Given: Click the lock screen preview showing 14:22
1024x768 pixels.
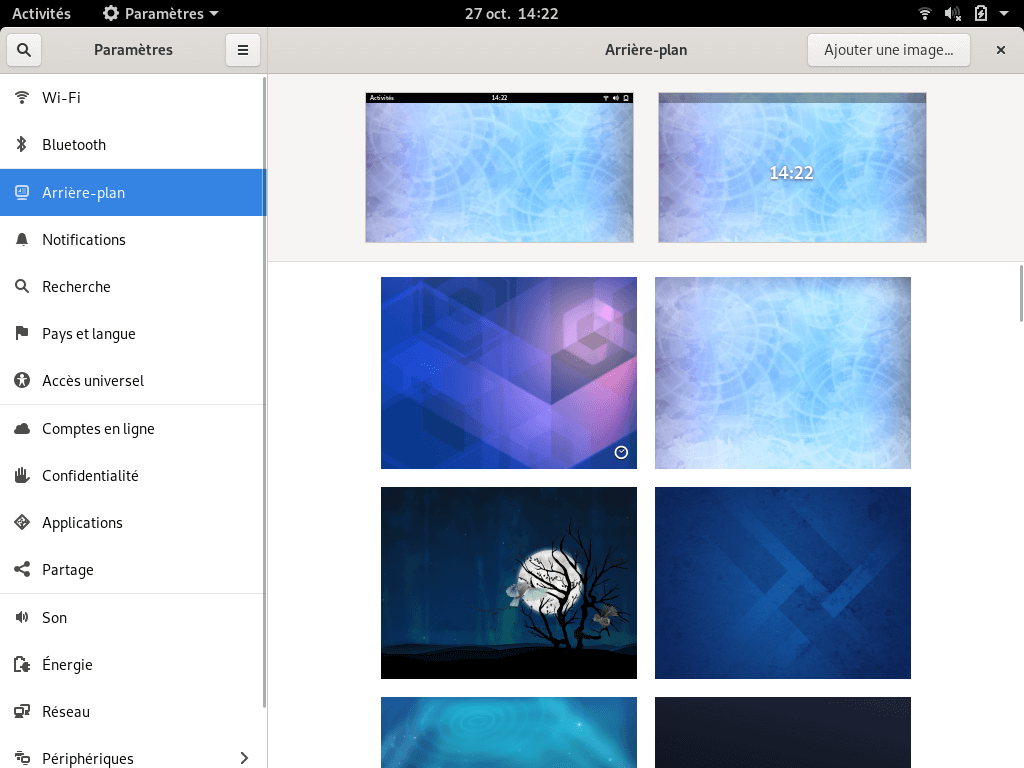Looking at the screenshot, I should 792,168.
